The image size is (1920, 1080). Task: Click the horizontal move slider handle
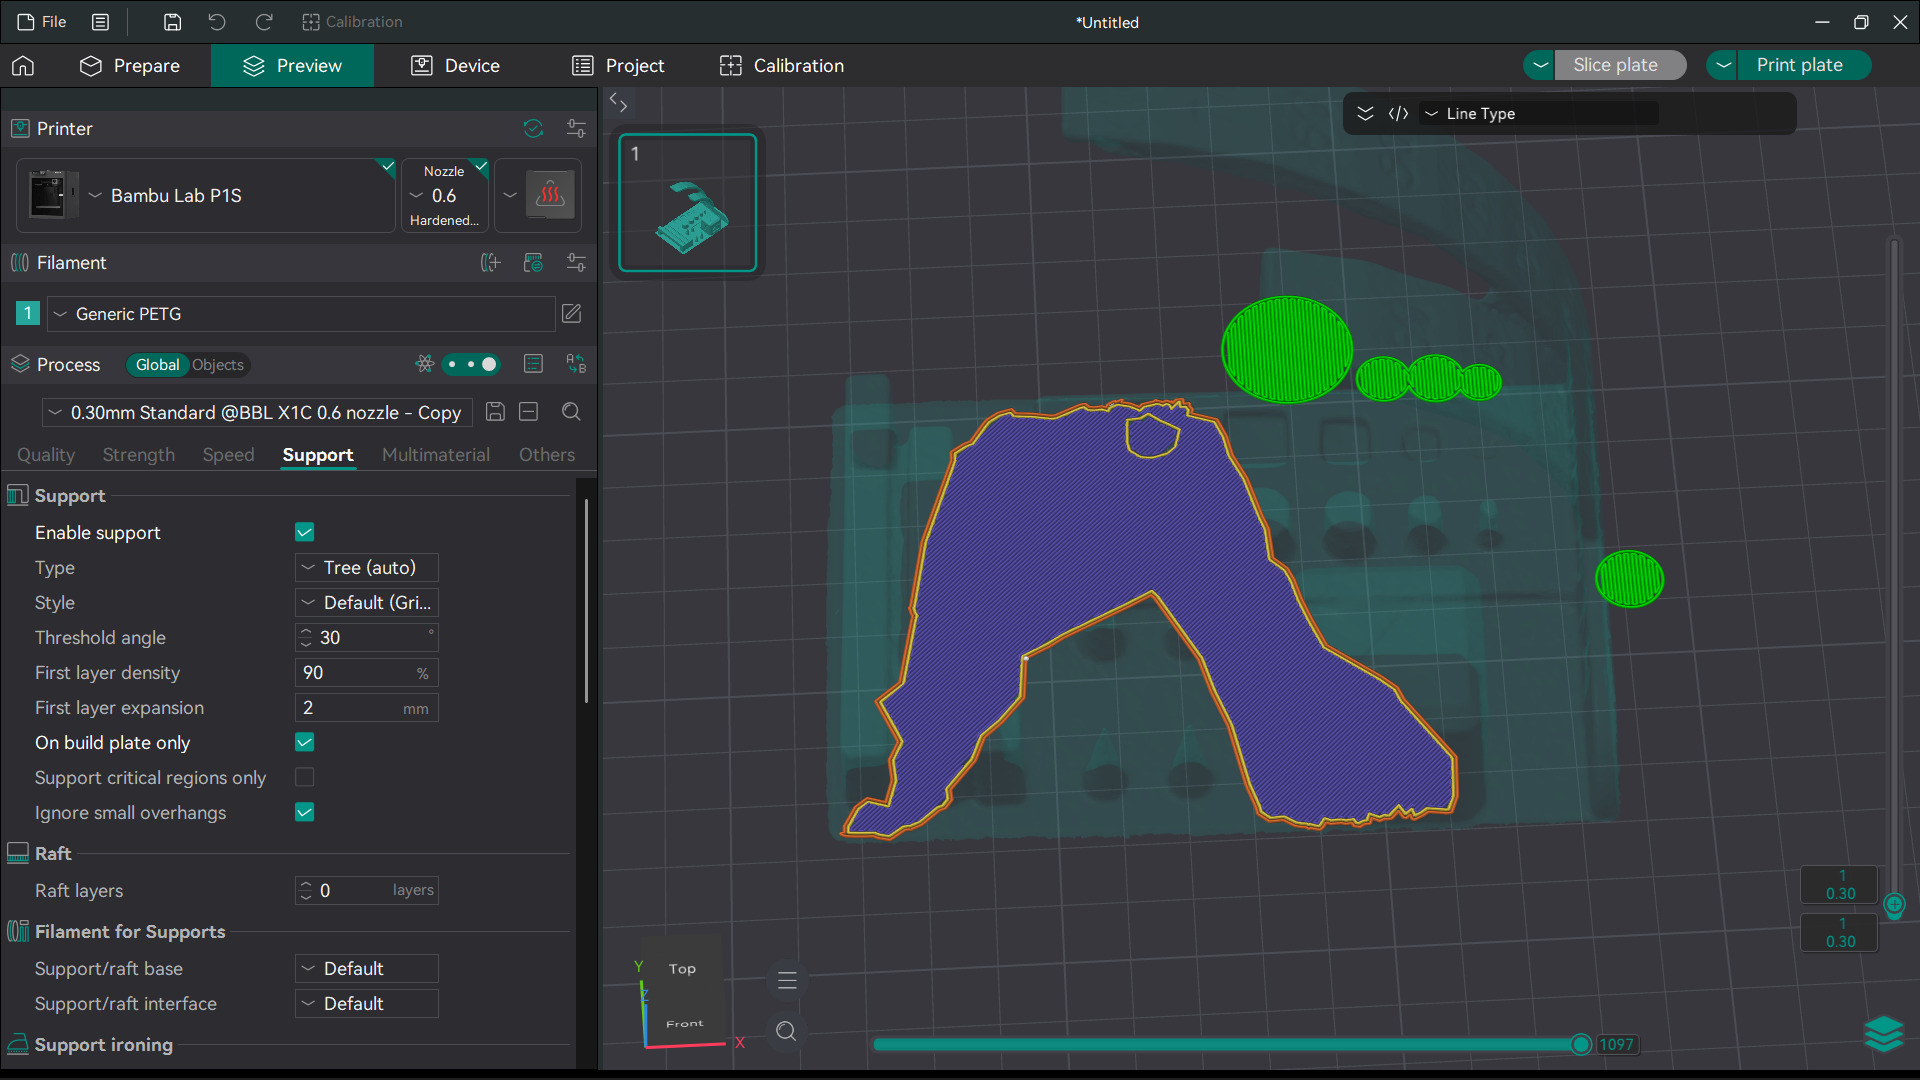(1581, 1044)
